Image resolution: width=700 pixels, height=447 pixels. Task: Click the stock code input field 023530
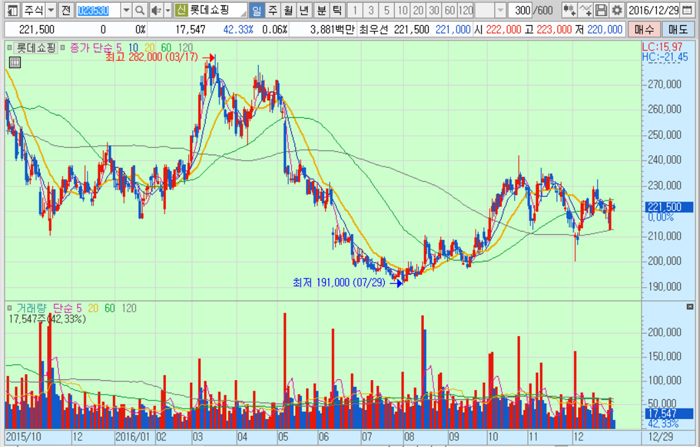pyautogui.click(x=98, y=10)
